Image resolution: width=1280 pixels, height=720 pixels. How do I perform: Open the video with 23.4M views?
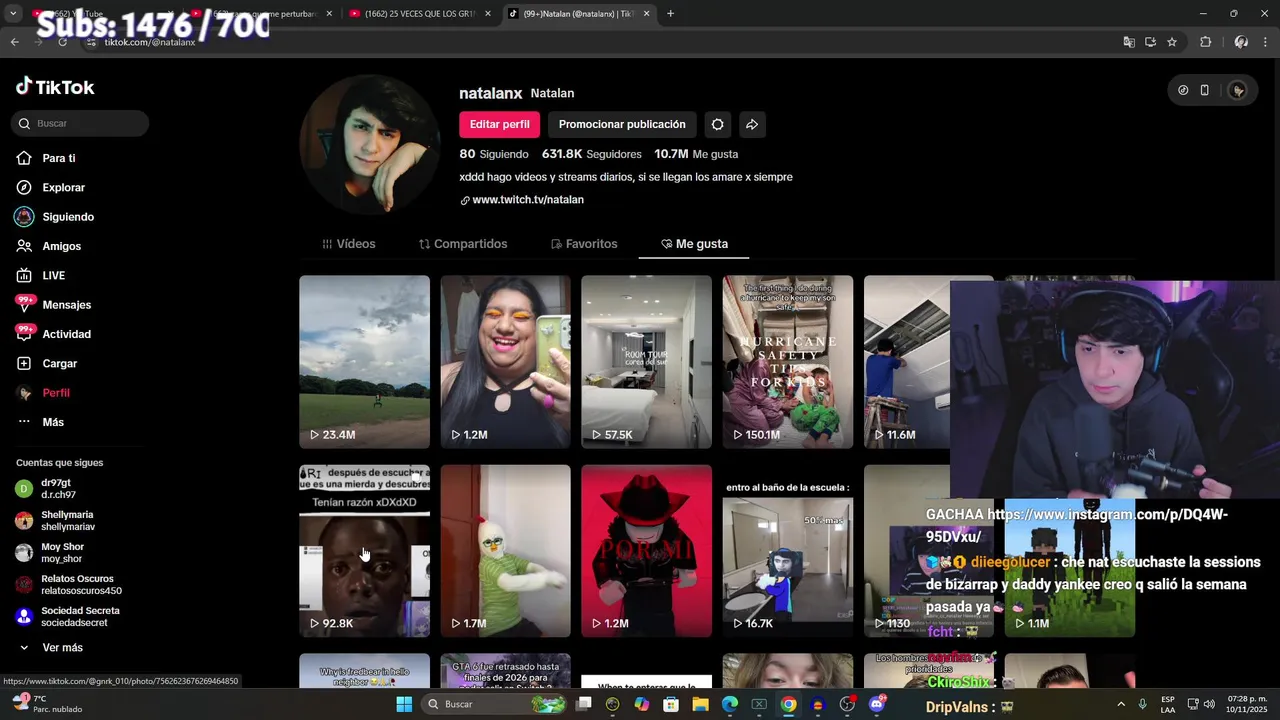pyautogui.click(x=364, y=362)
